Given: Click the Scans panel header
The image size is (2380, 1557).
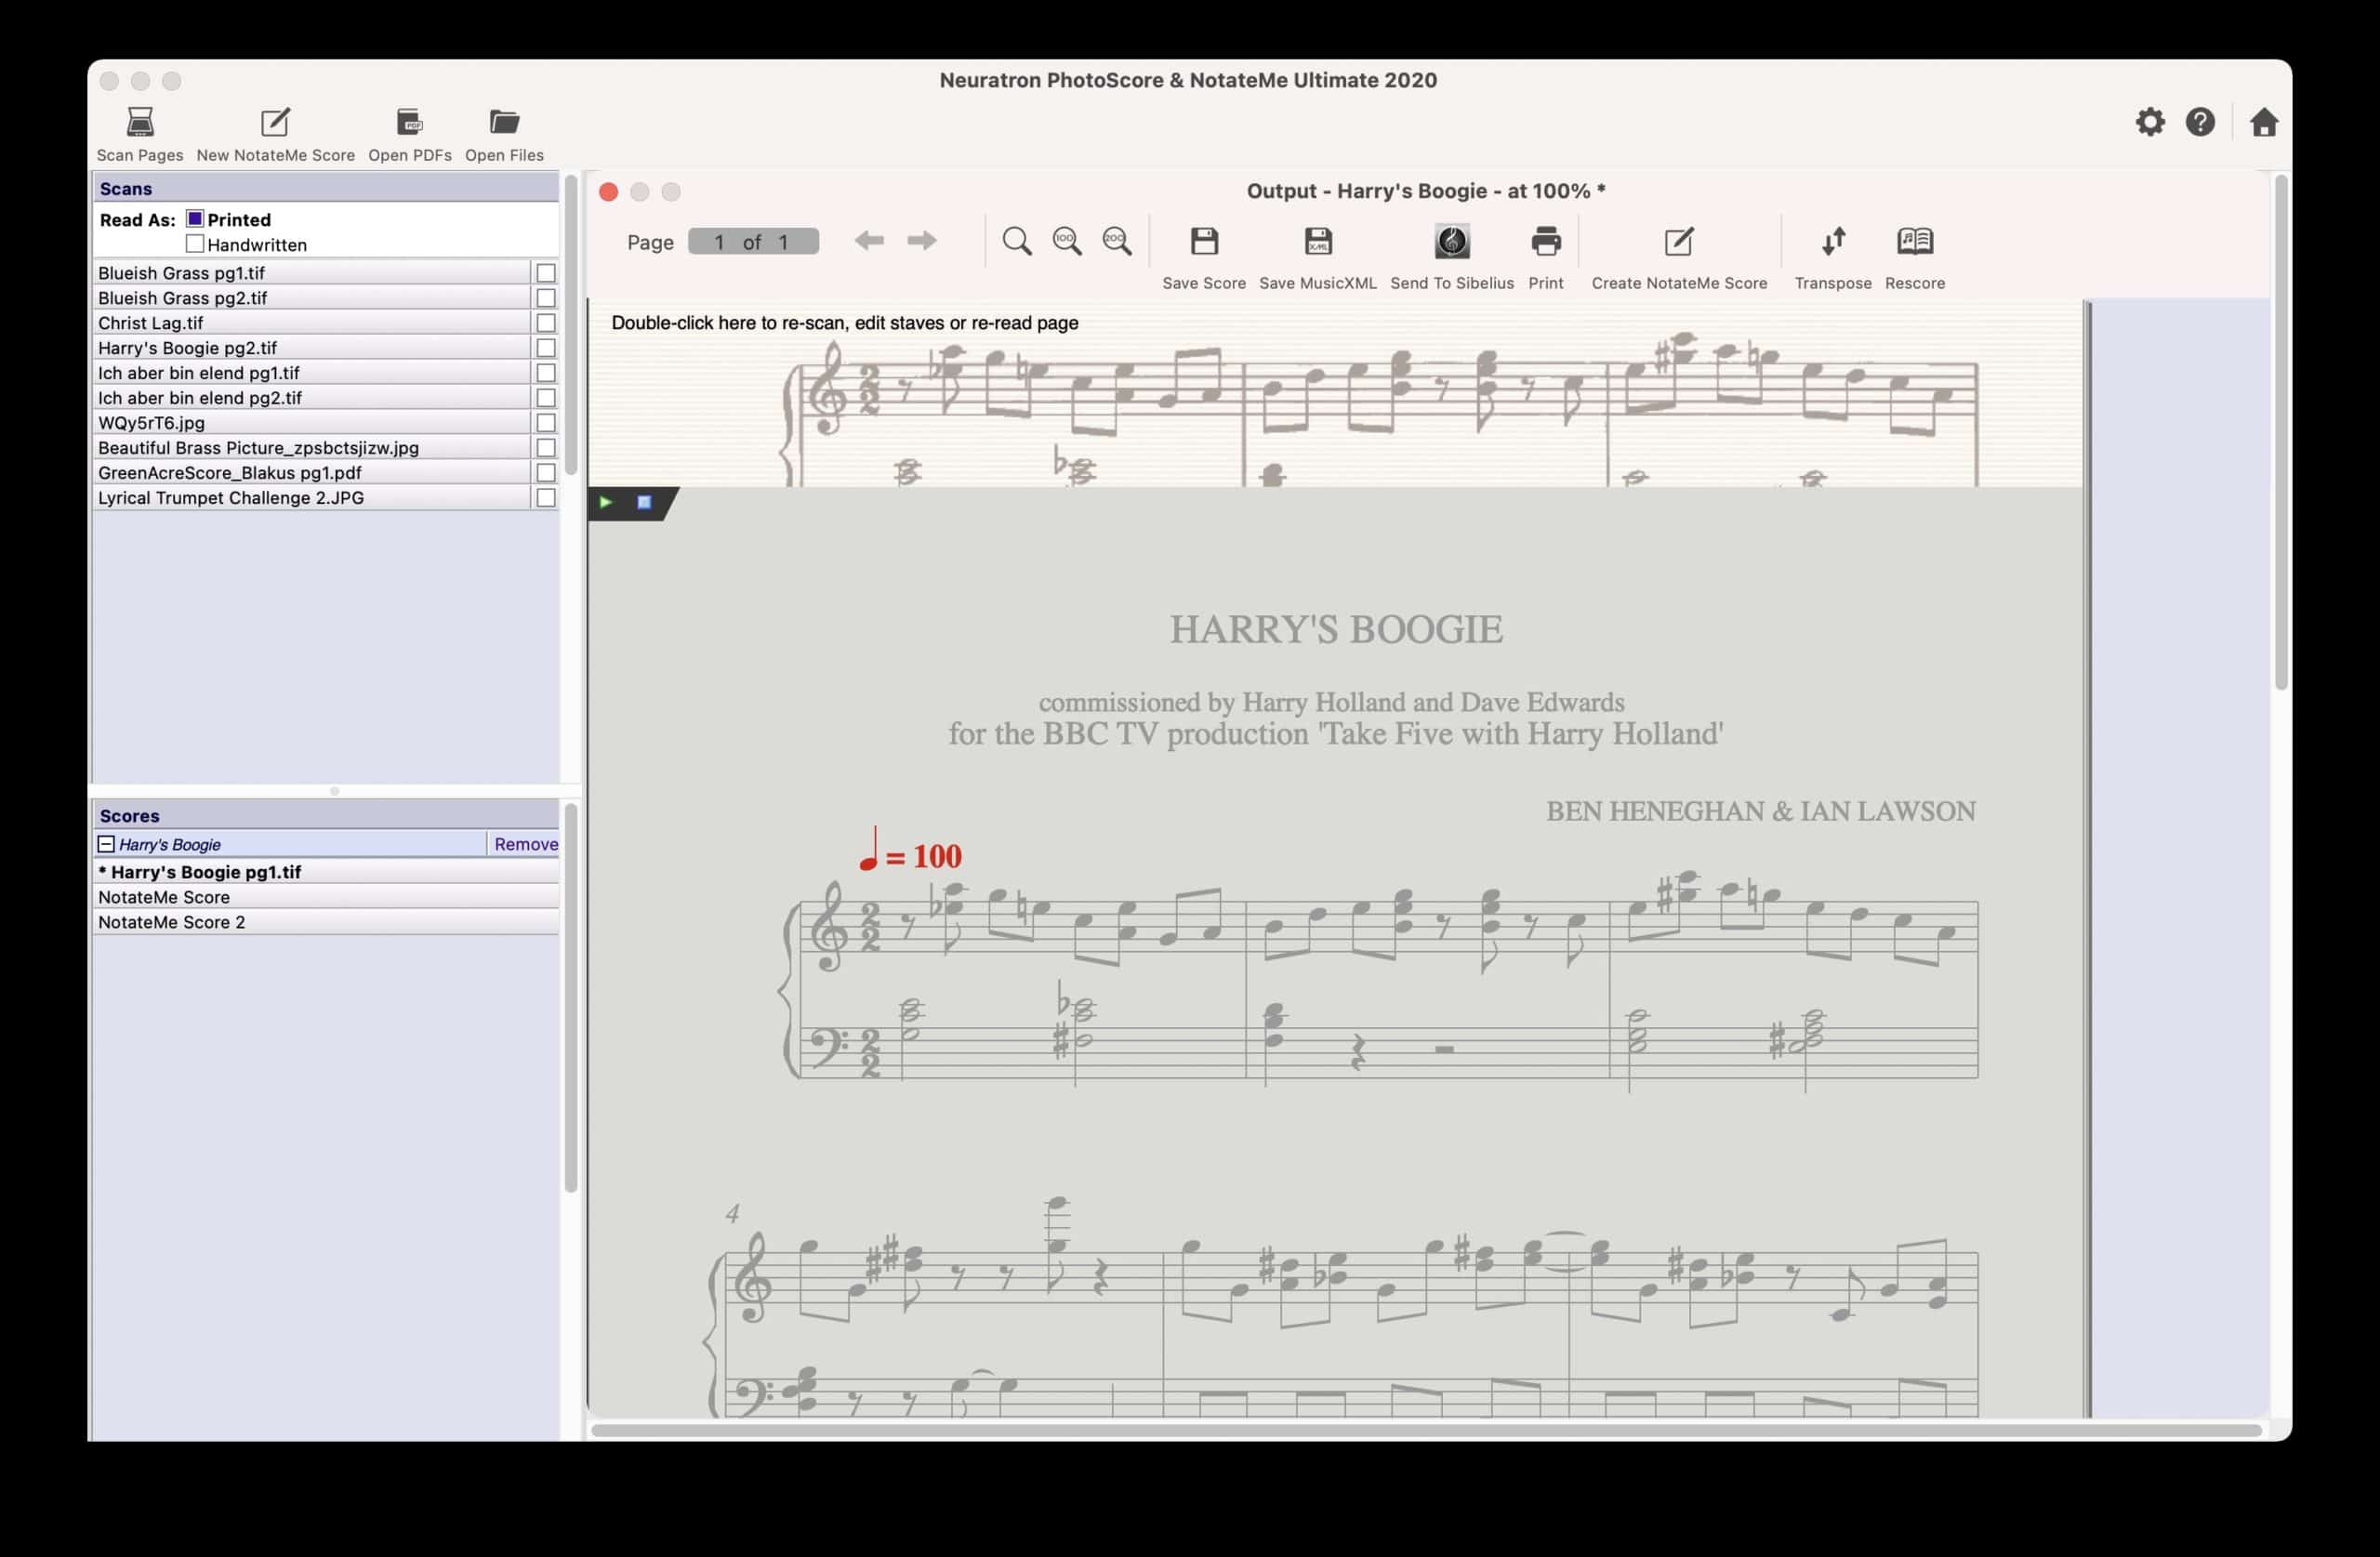Looking at the screenshot, I should [326, 188].
